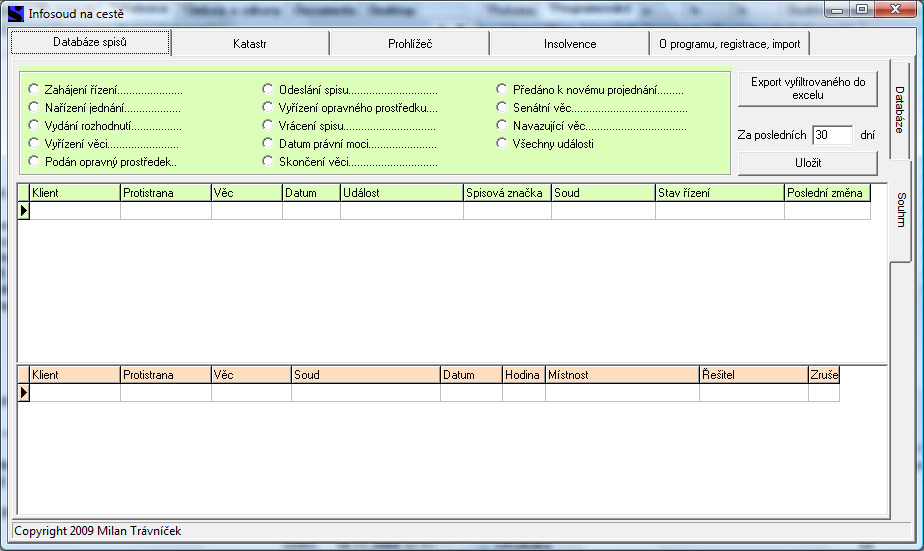Select the 'Nařízení jednání' radio option

tap(35, 107)
